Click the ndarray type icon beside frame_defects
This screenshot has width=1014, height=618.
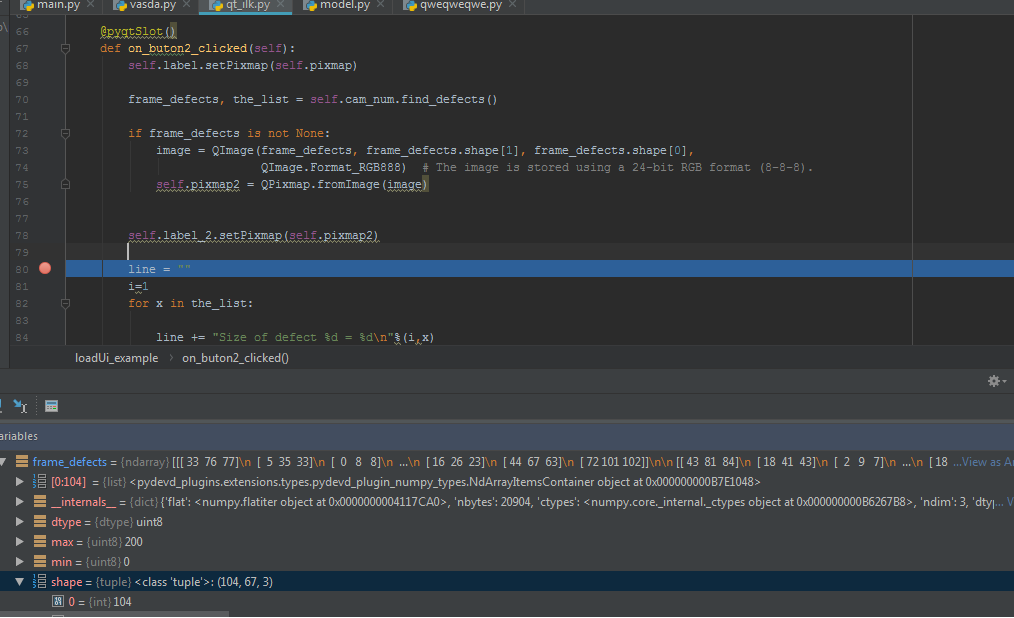coord(22,462)
